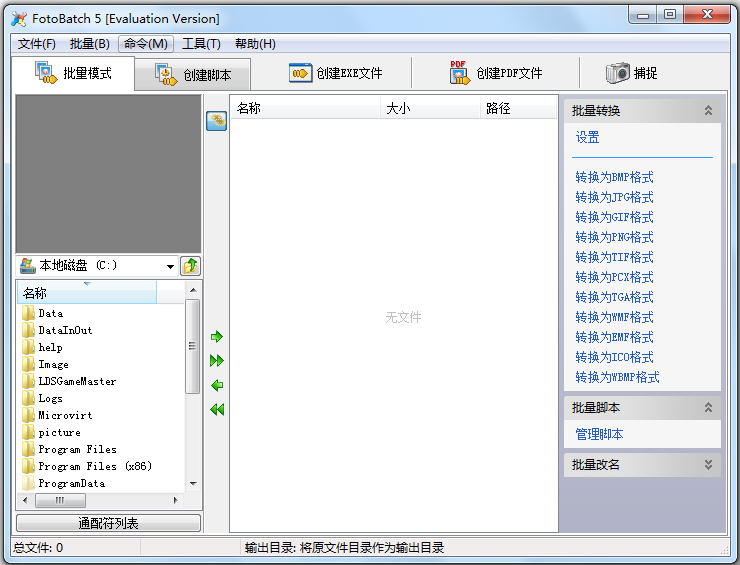This screenshot has height=565, width=740.
Task: Click 转换为TIF格式 link
Action: (x=614, y=257)
